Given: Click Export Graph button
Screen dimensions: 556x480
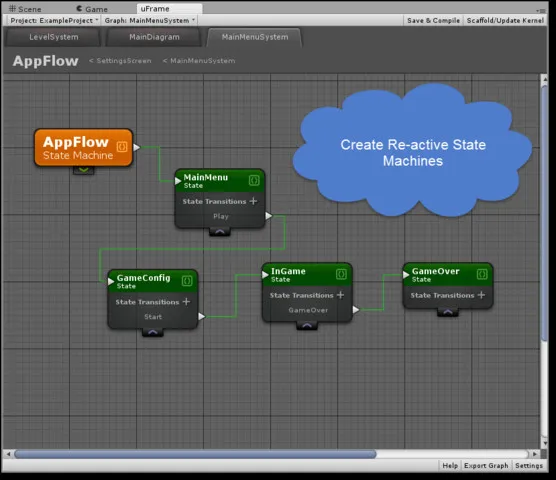Looking at the screenshot, I should tap(486, 465).
